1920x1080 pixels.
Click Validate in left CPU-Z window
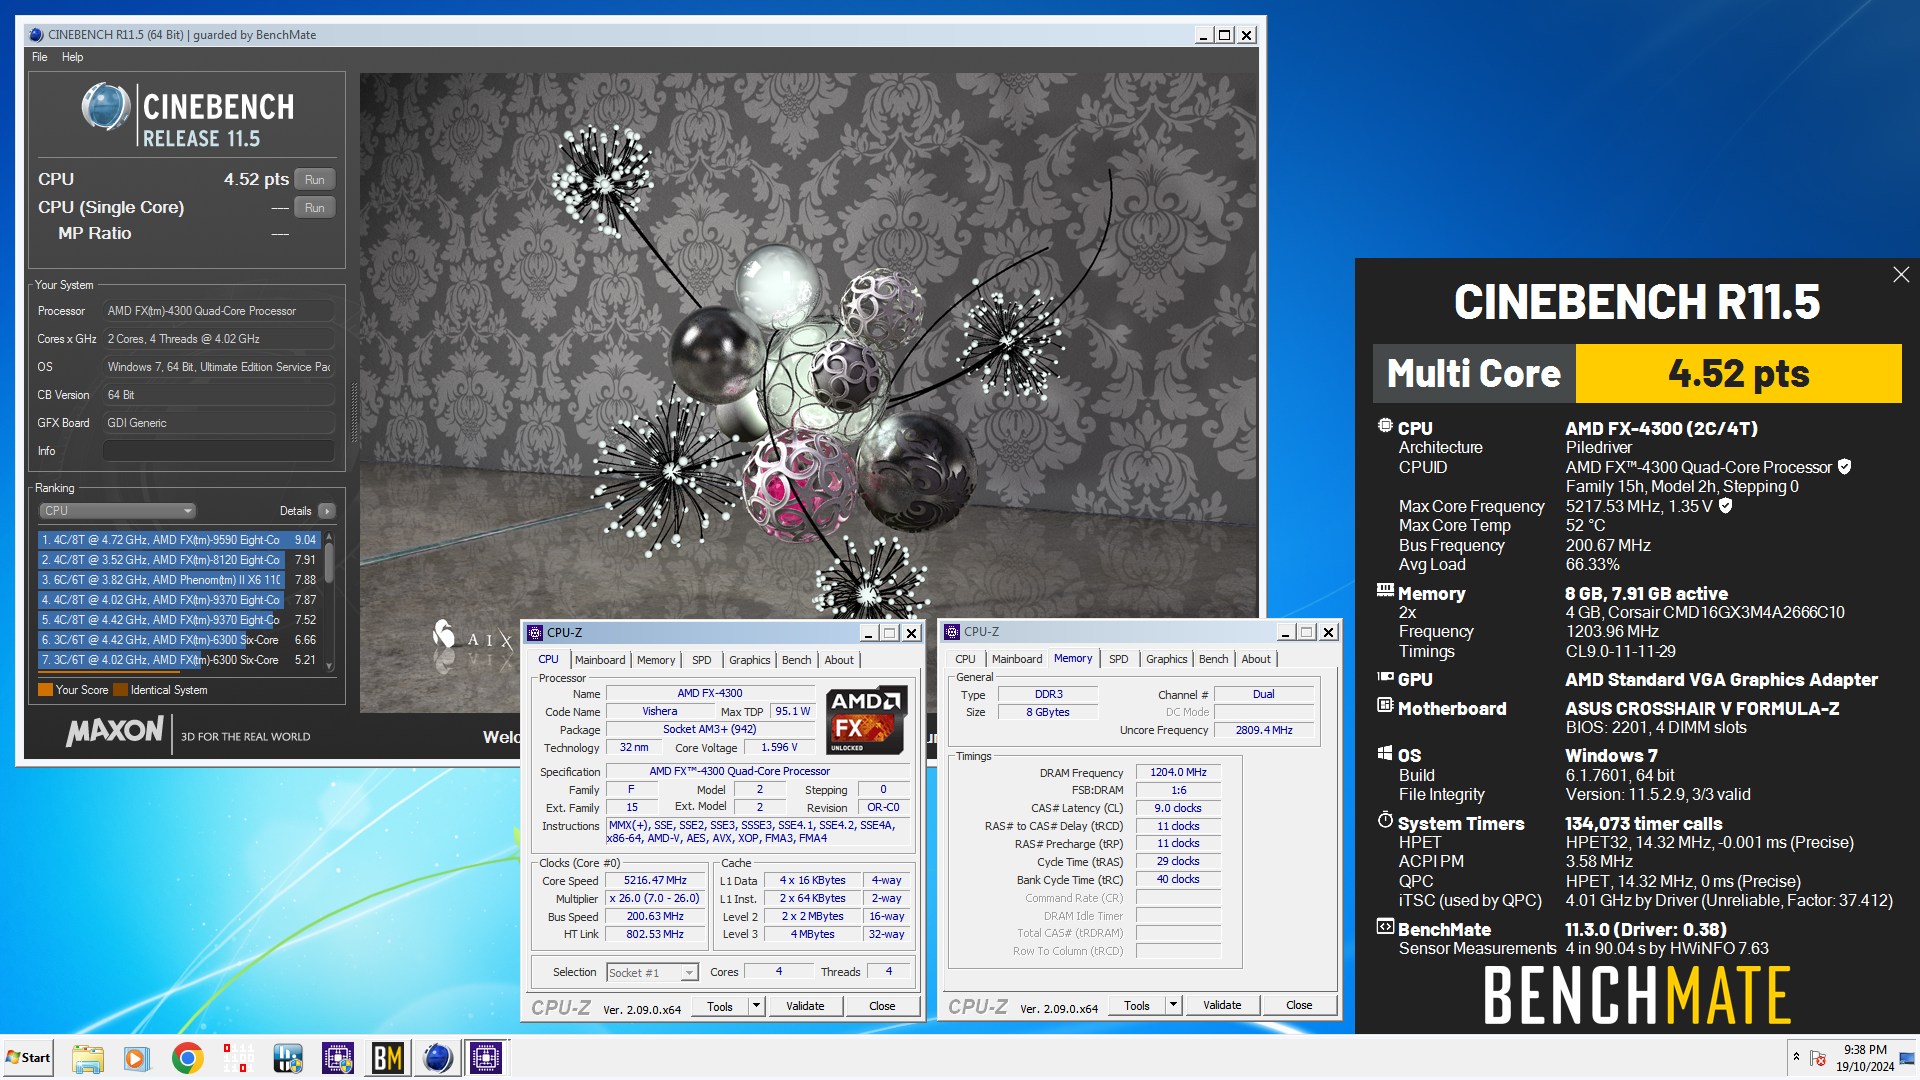805,1006
